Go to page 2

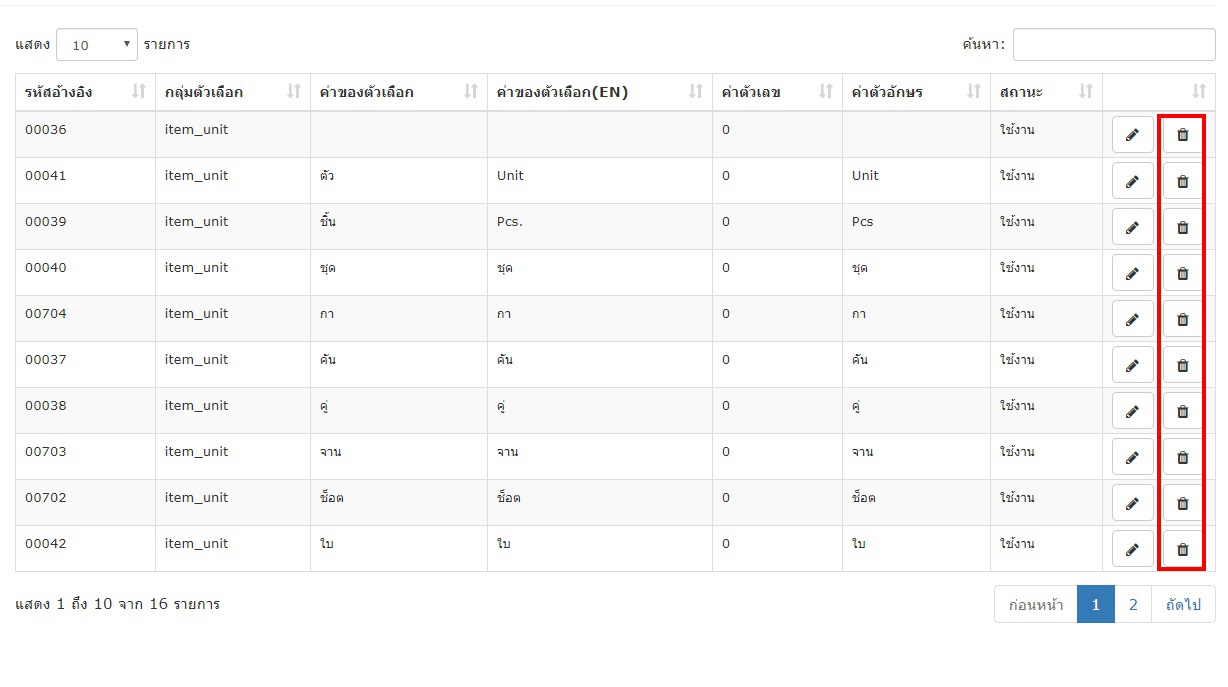click(x=1133, y=604)
